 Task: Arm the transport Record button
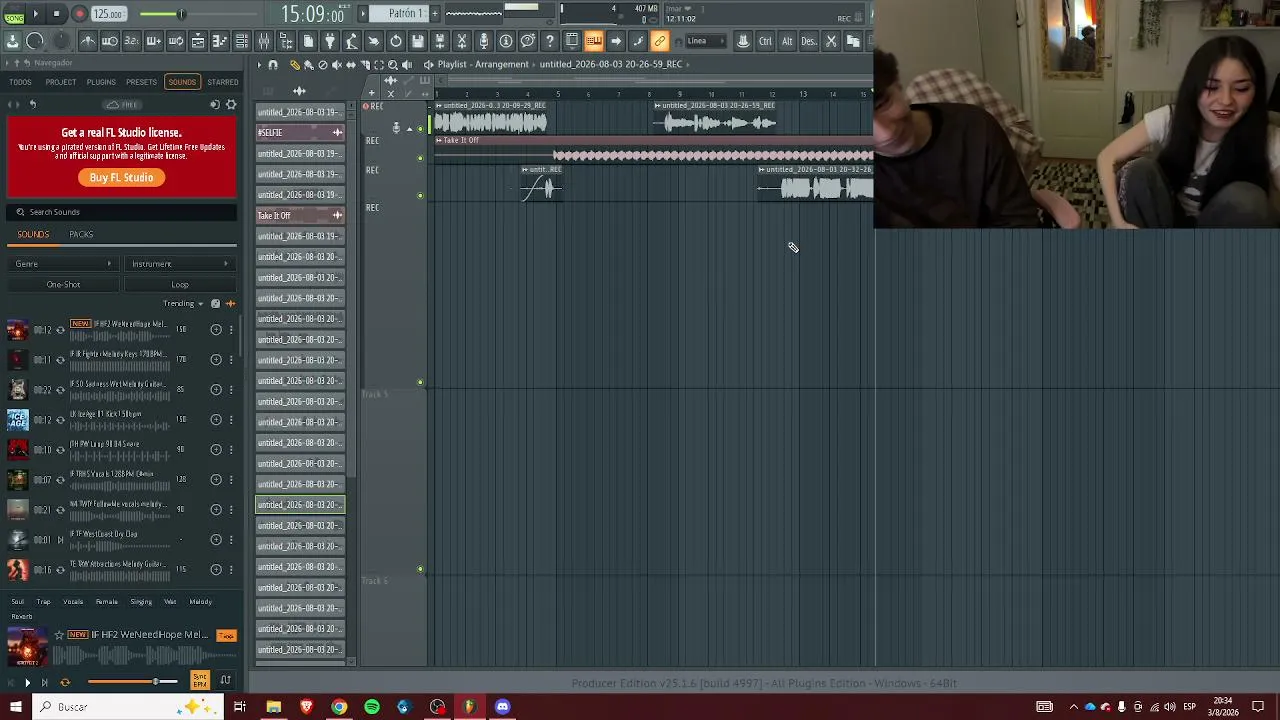pyautogui.click(x=79, y=14)
